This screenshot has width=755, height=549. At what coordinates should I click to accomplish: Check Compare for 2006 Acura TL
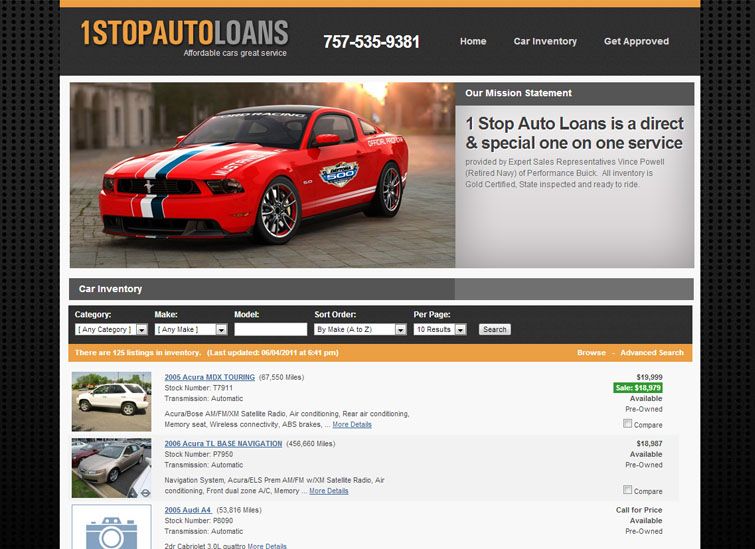point(627,490)
